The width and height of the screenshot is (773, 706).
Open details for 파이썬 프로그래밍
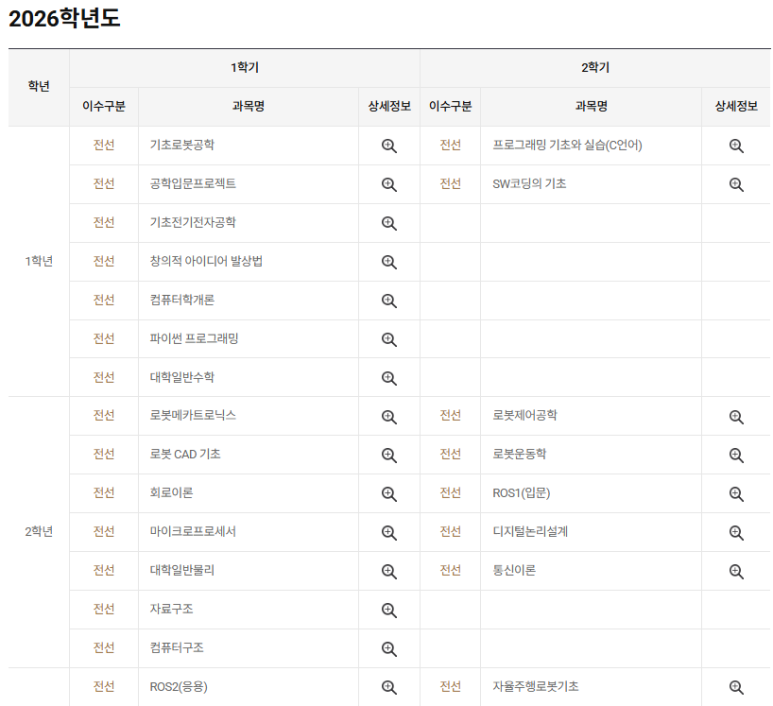[x=389, y=339]
